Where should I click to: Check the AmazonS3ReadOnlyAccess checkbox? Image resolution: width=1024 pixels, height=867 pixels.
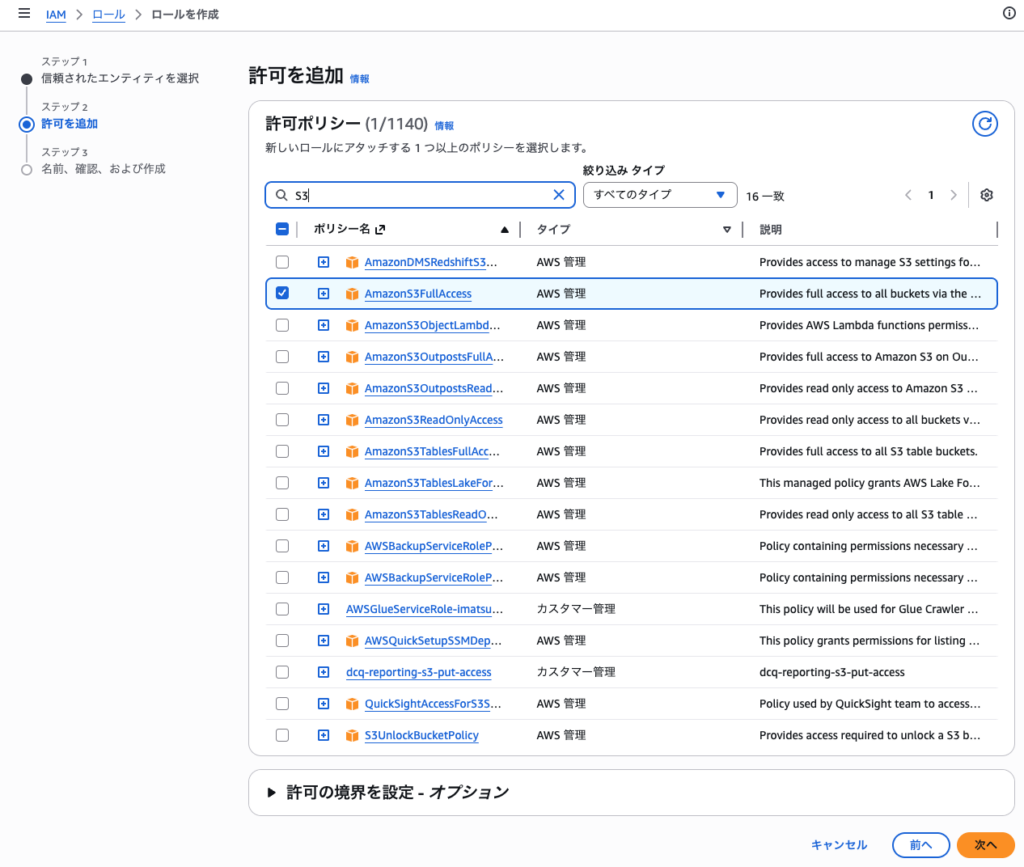click(282, 420)
